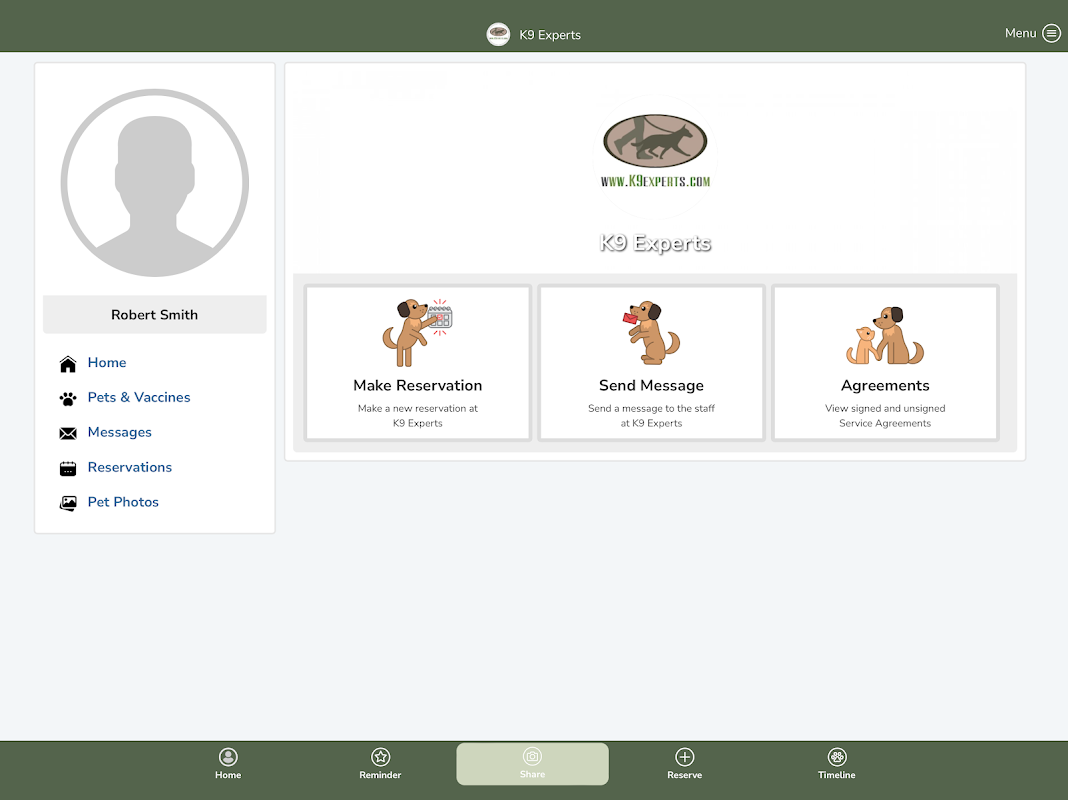Open the hamburger Menu icon in header

[x=1051, y=33]
